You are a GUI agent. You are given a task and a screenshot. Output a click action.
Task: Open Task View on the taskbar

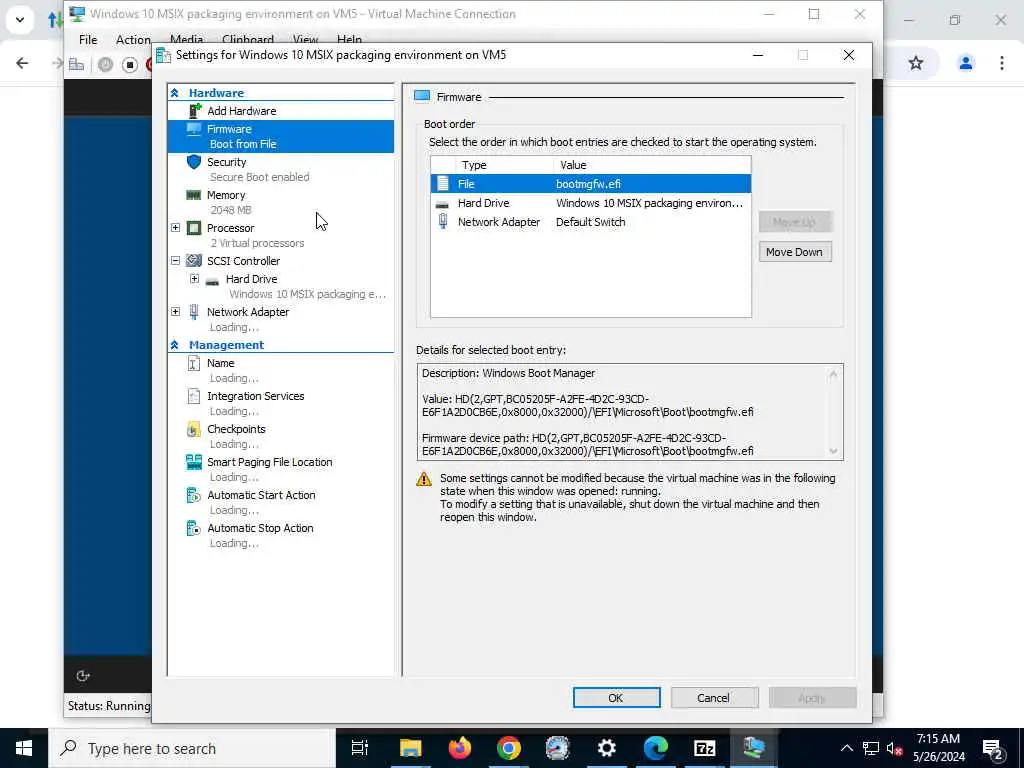(x=360, y=748)
